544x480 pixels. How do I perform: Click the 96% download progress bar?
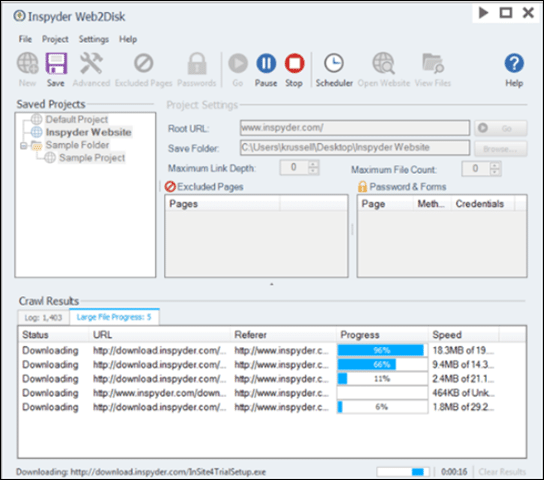382,350
